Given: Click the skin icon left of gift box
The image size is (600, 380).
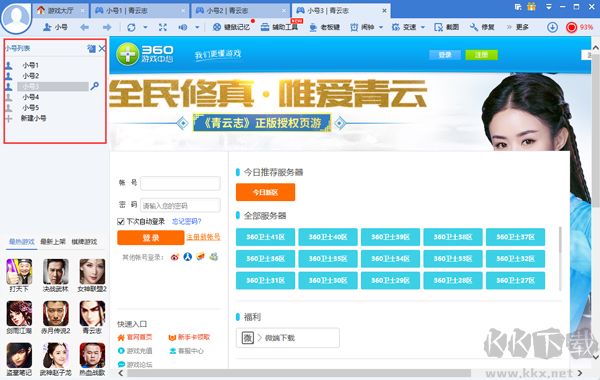Looking at the screenshot, I should (518, 7).
